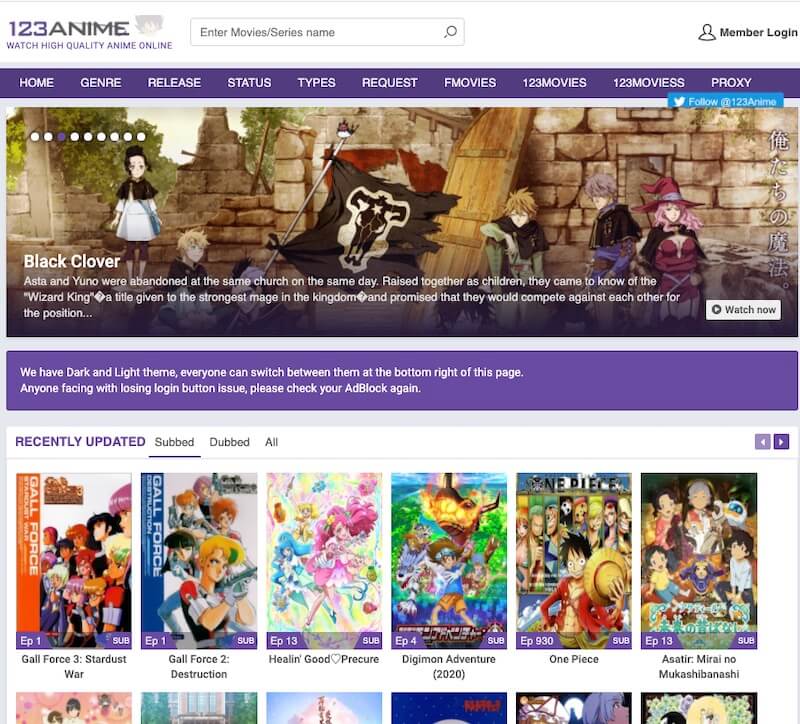Click the Black Clover banner title
800x724 pixels.
[72, 261]
